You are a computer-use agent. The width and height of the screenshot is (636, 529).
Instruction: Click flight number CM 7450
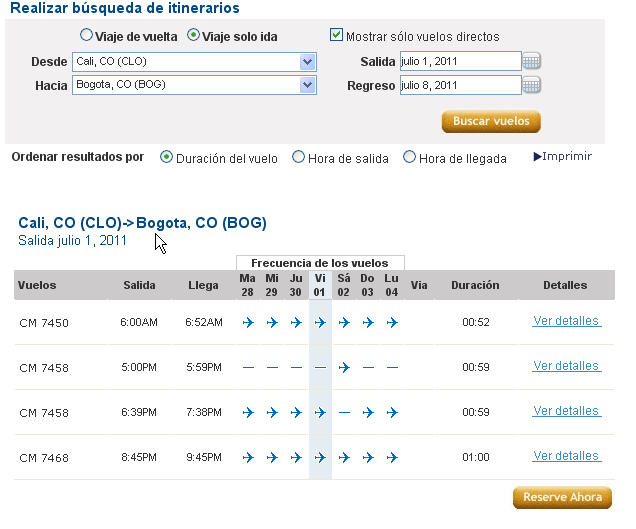[x=44, y=323]
